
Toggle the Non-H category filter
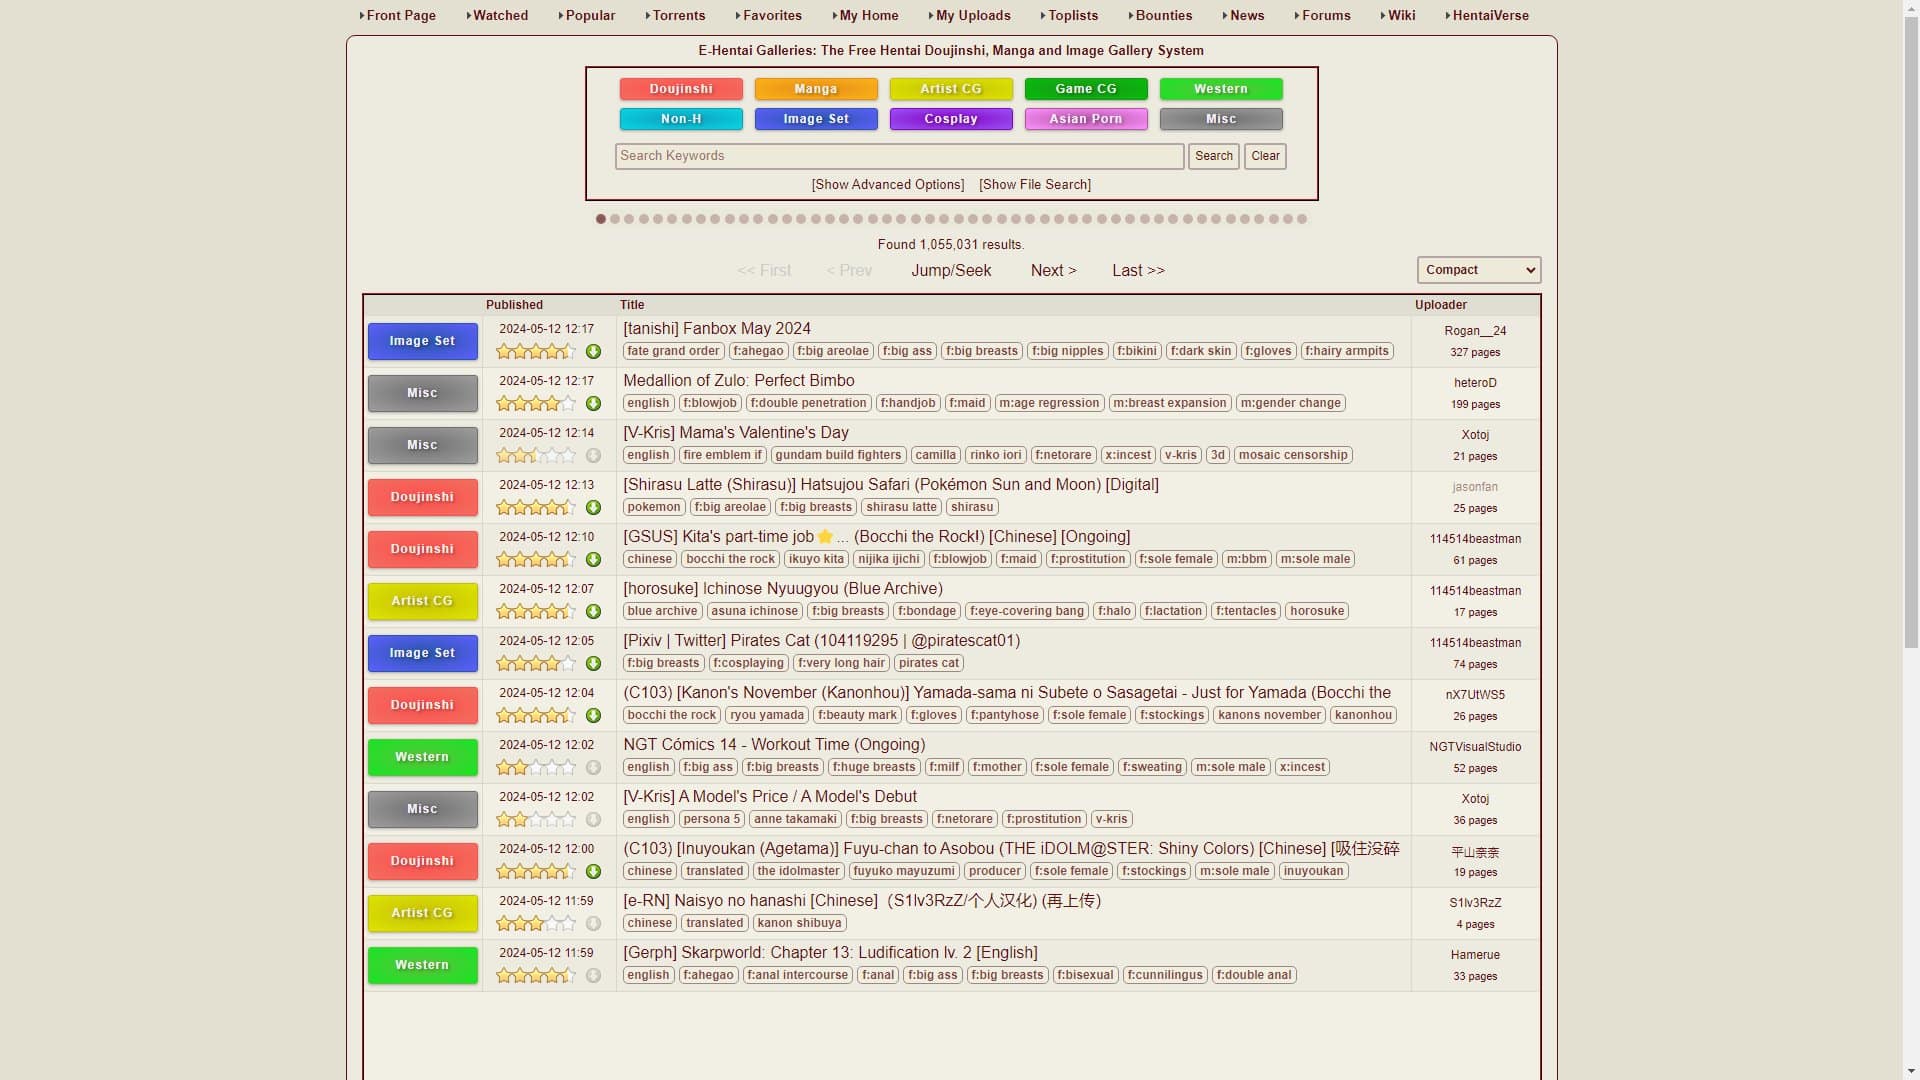point(681,119)
